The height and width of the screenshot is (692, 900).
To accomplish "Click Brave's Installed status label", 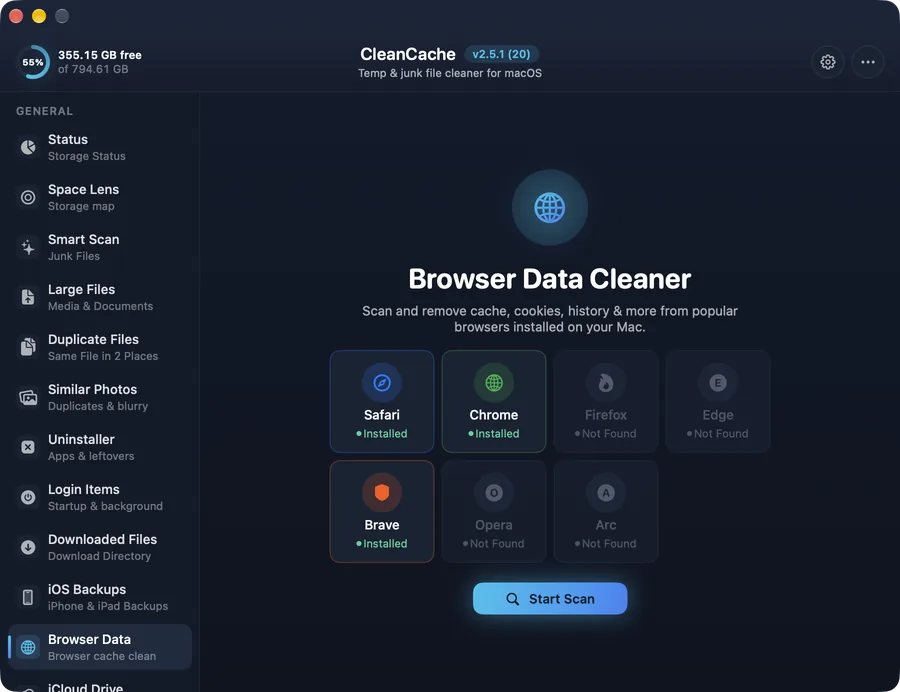I will (x=382, y=543).
